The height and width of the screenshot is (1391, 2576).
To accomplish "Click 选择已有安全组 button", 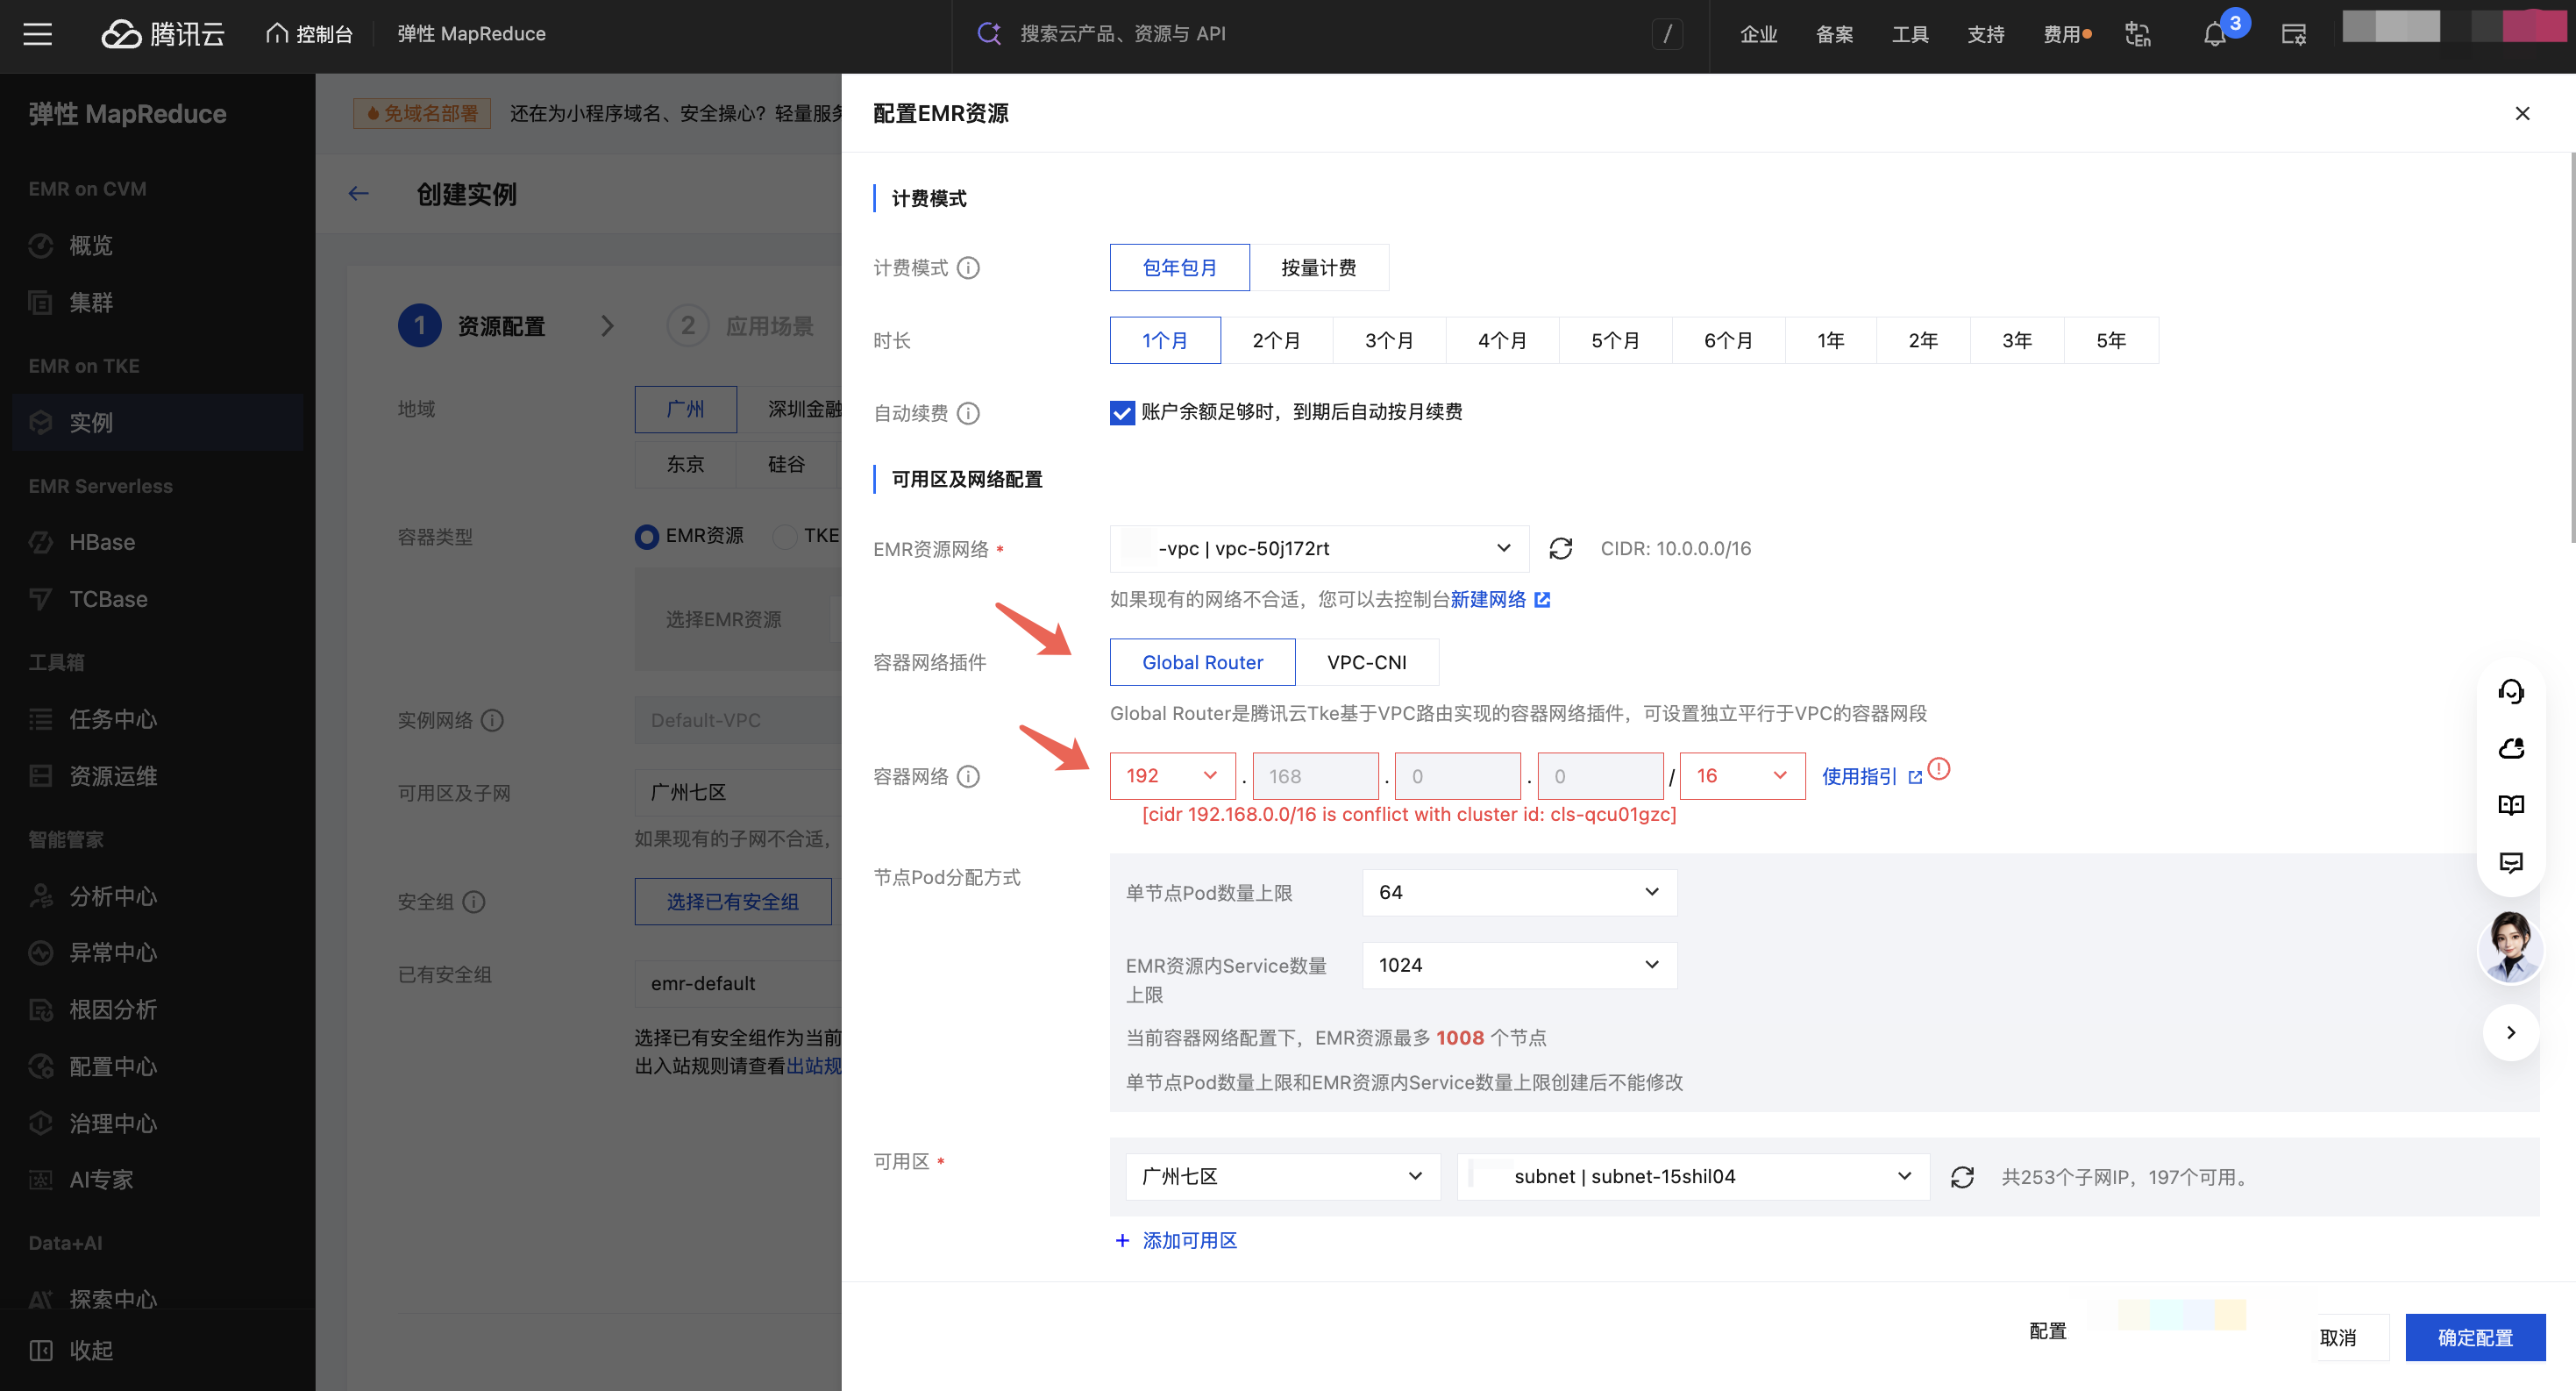I will tap(733, 902).
